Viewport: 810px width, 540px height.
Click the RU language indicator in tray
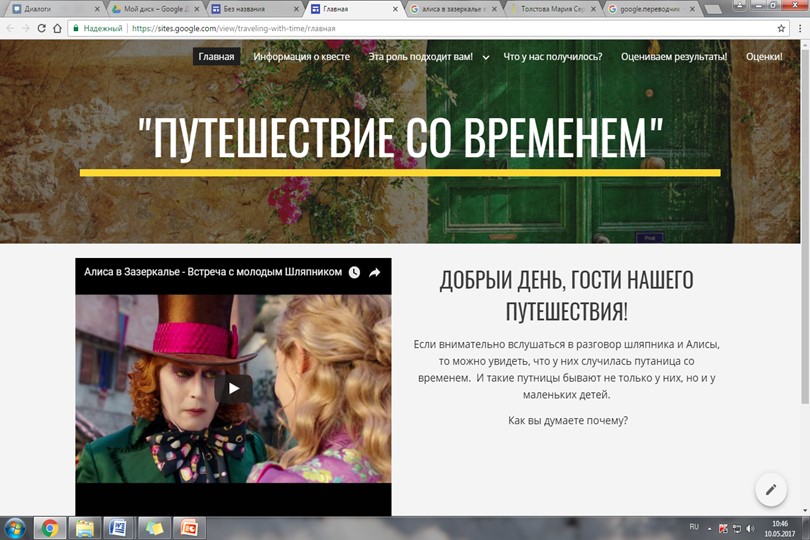pos(694,527)
